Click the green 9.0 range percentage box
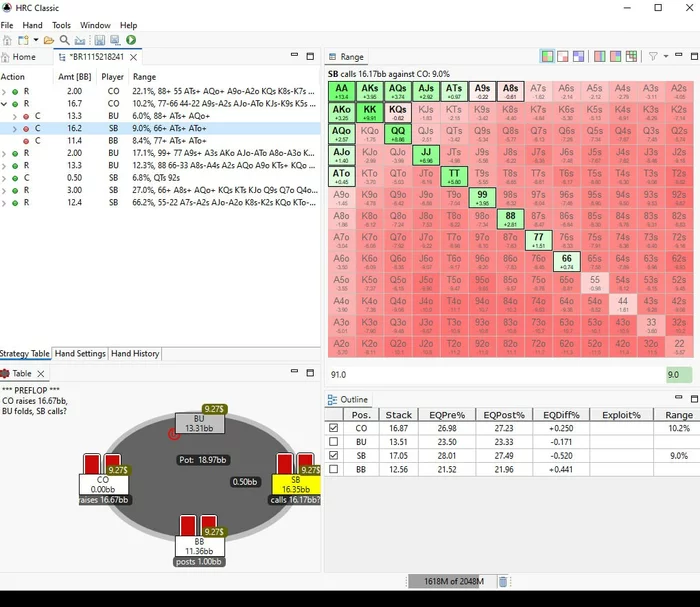This screenshot has height=607, width=700. pyautogui.click(x=679, y=375)
